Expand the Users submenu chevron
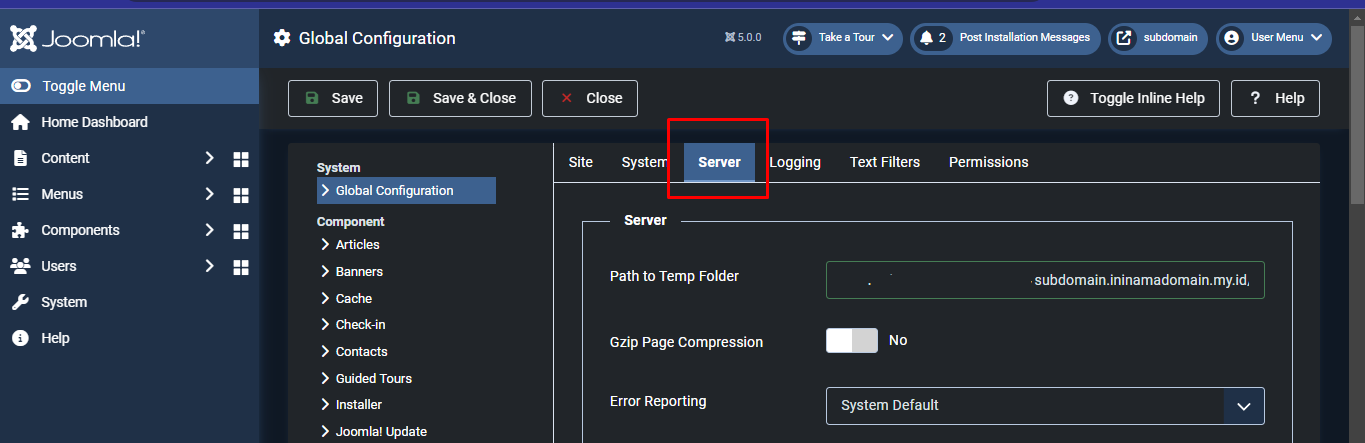1365x443 pixels. [209, 266]
